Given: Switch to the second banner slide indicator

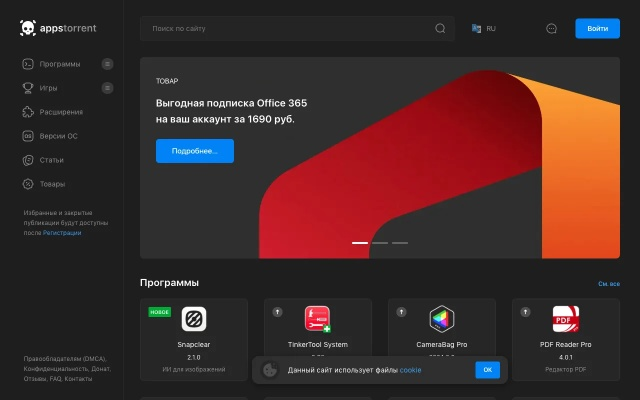Looking at the screenshot, I should click(x=380, y=243).
